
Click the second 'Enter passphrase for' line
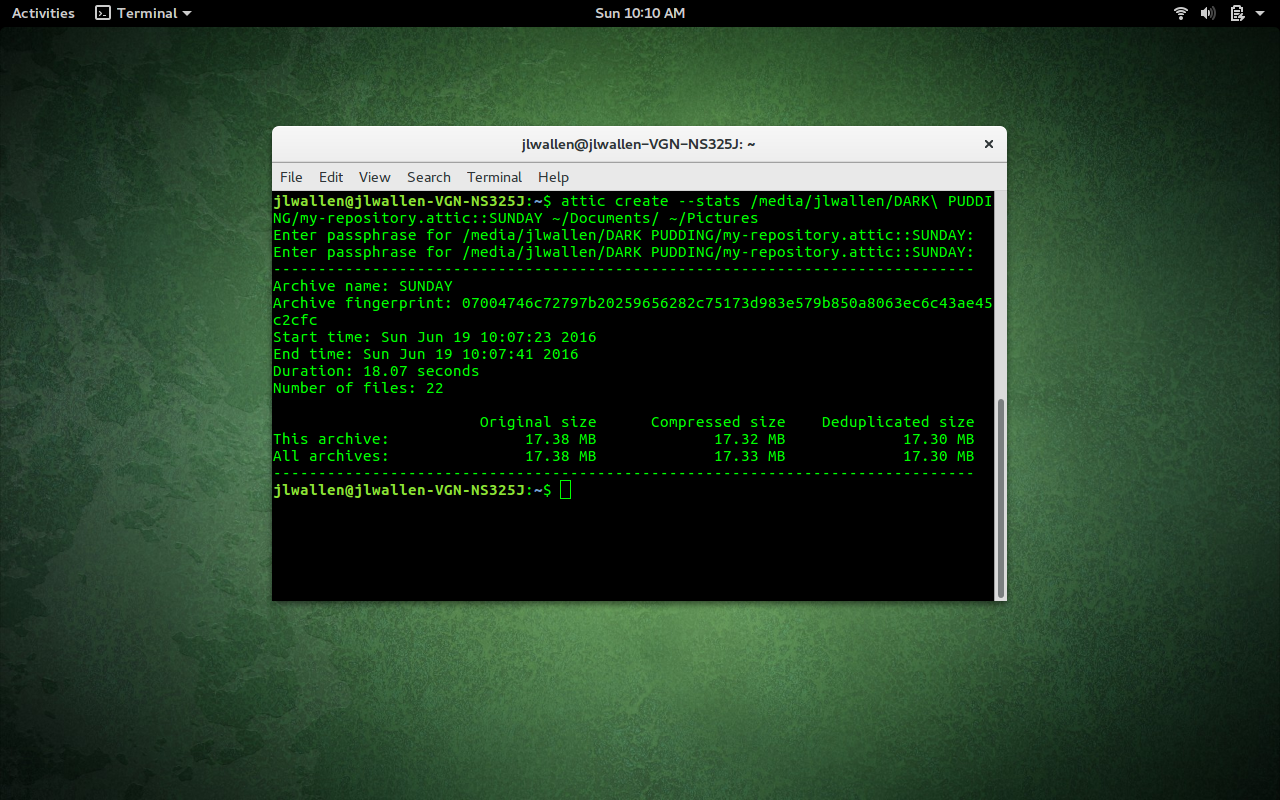[624, 252]
